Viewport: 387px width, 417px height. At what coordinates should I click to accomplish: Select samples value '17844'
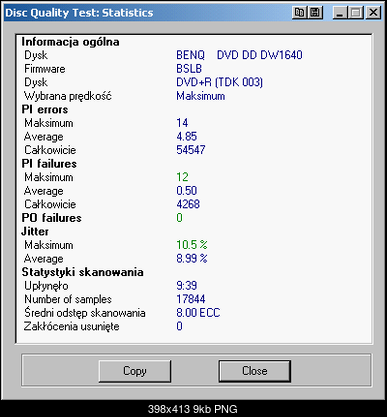pyautogui.click(x=191, y=299)
